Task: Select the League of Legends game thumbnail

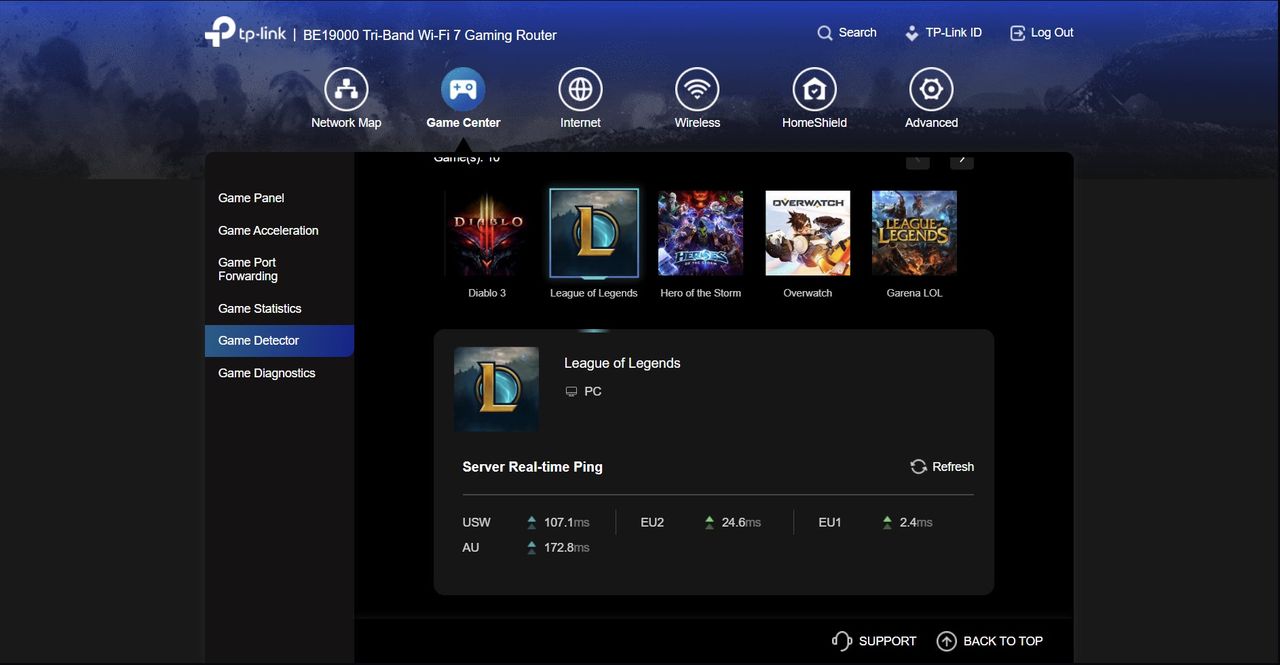Action: click(594, 233)
